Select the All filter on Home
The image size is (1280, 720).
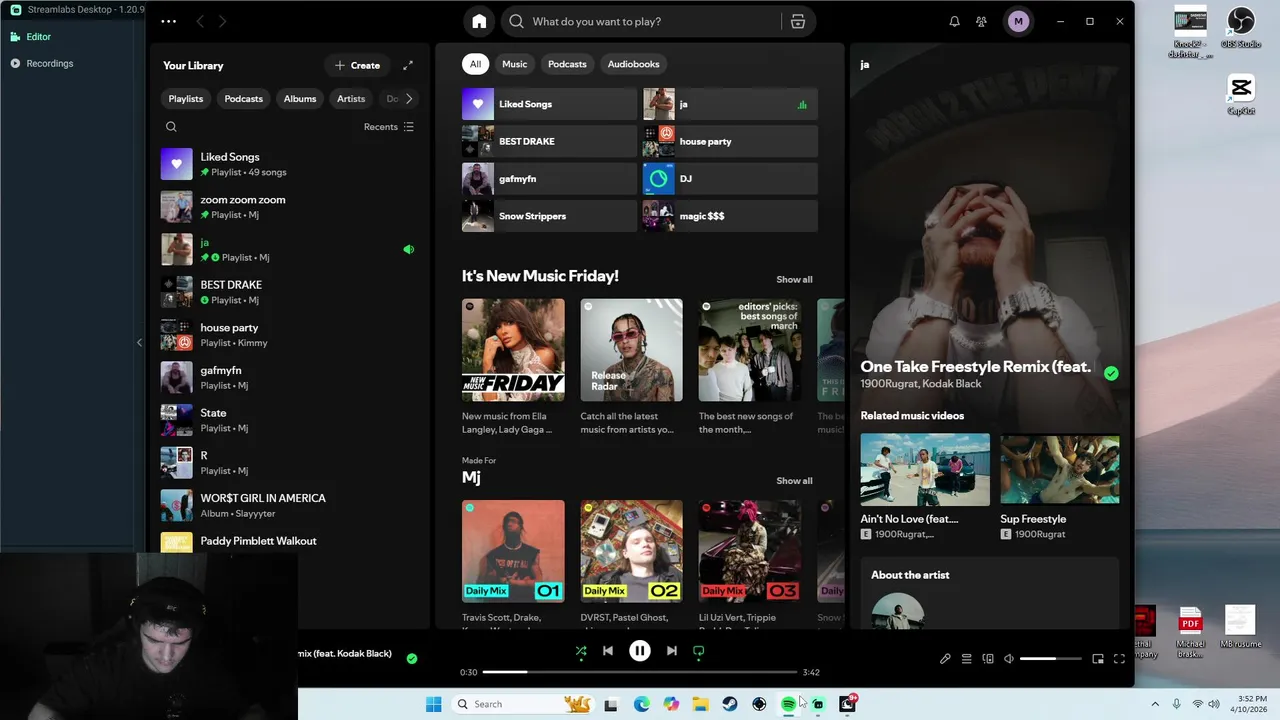(475, 64)
